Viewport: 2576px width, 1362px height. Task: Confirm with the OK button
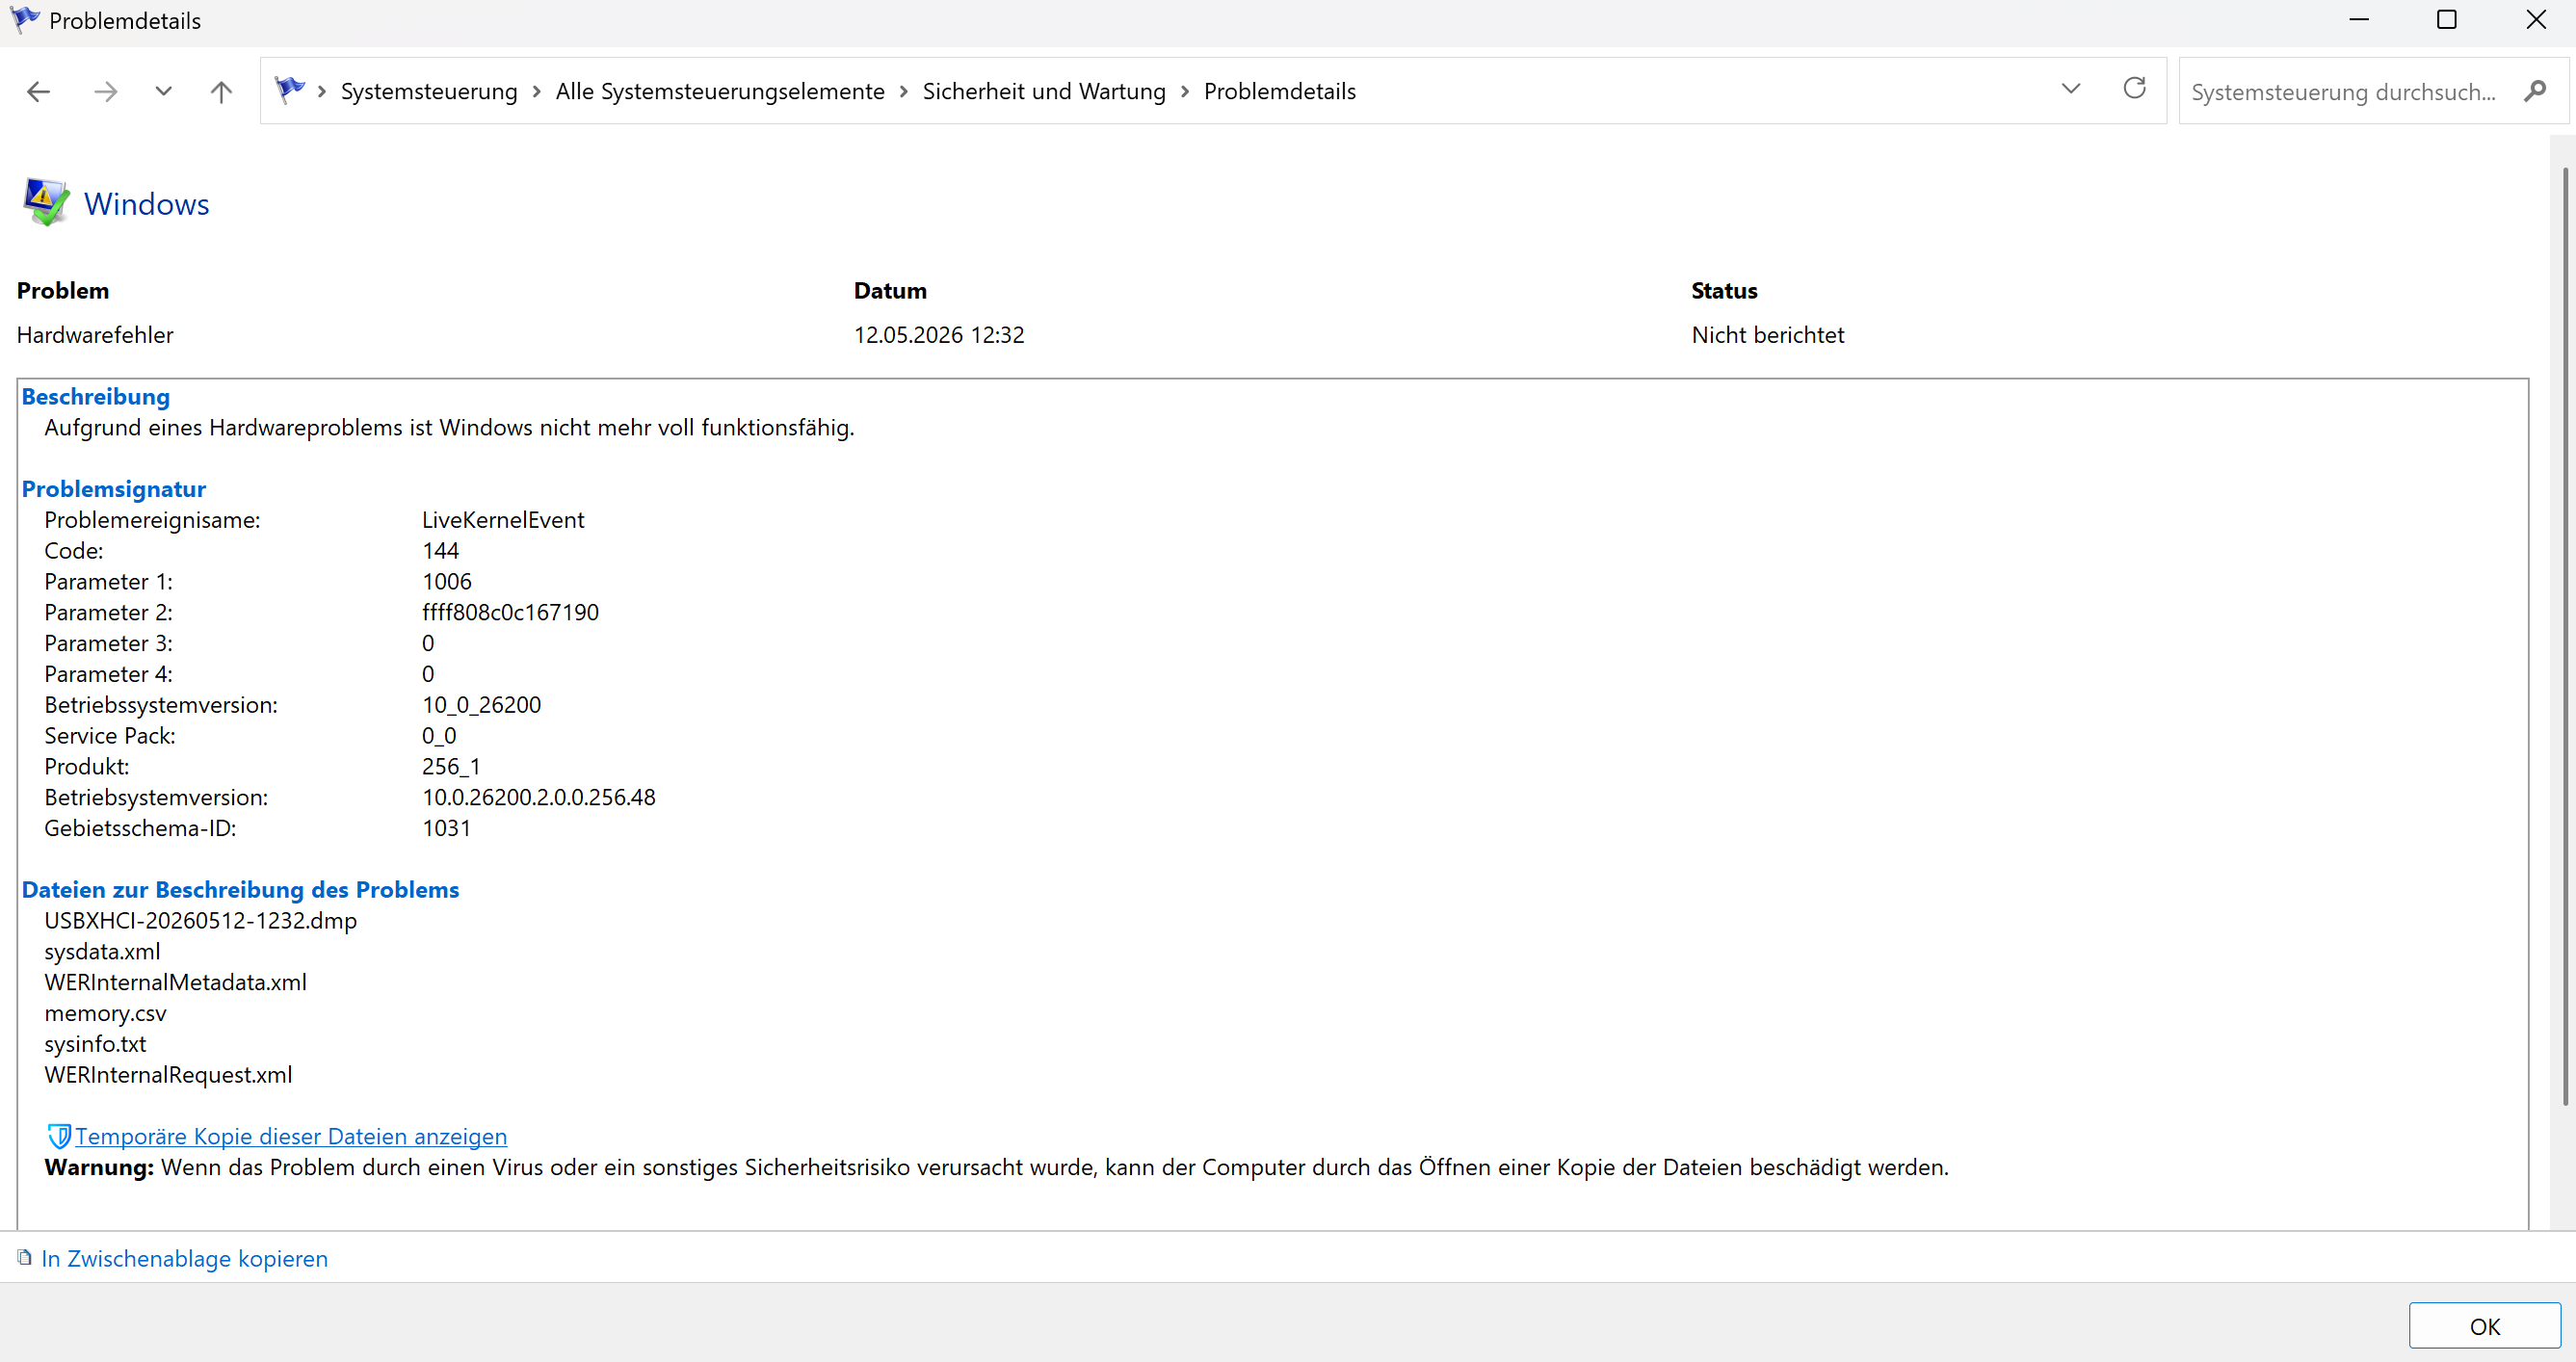pos(2484,1326)
